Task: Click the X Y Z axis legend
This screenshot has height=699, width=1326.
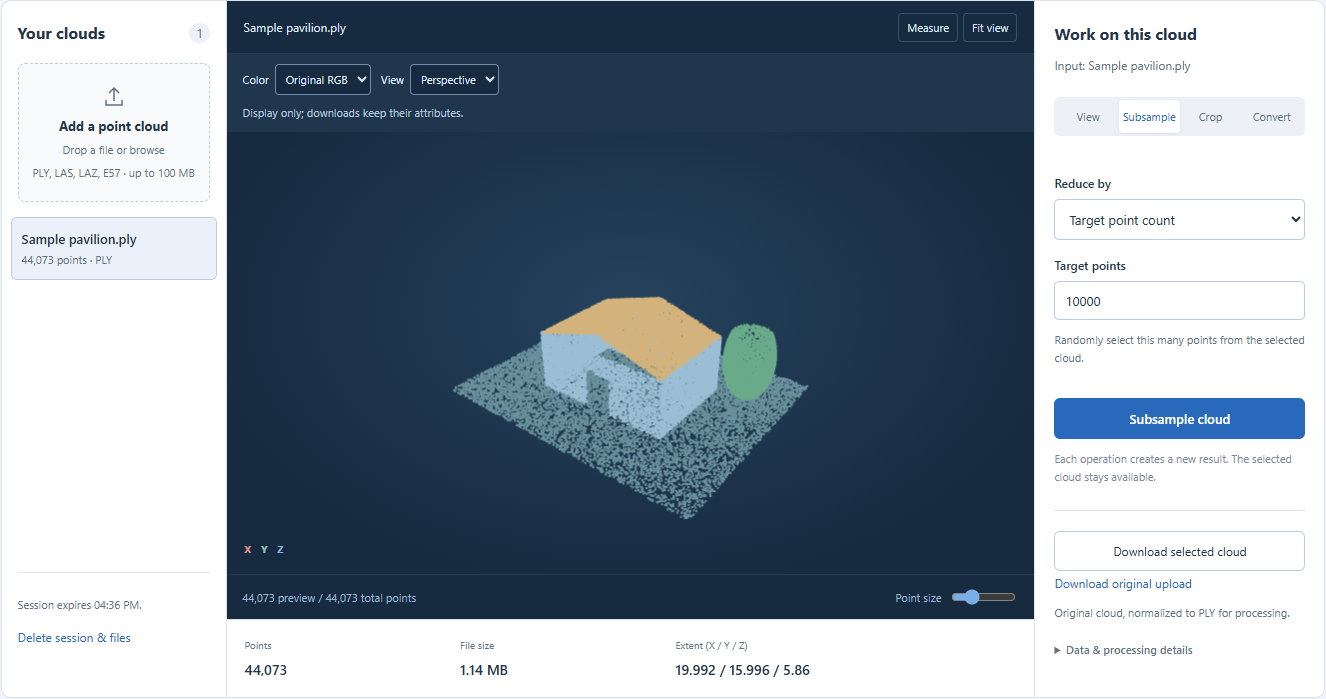Action: click(x=264, y=549)
